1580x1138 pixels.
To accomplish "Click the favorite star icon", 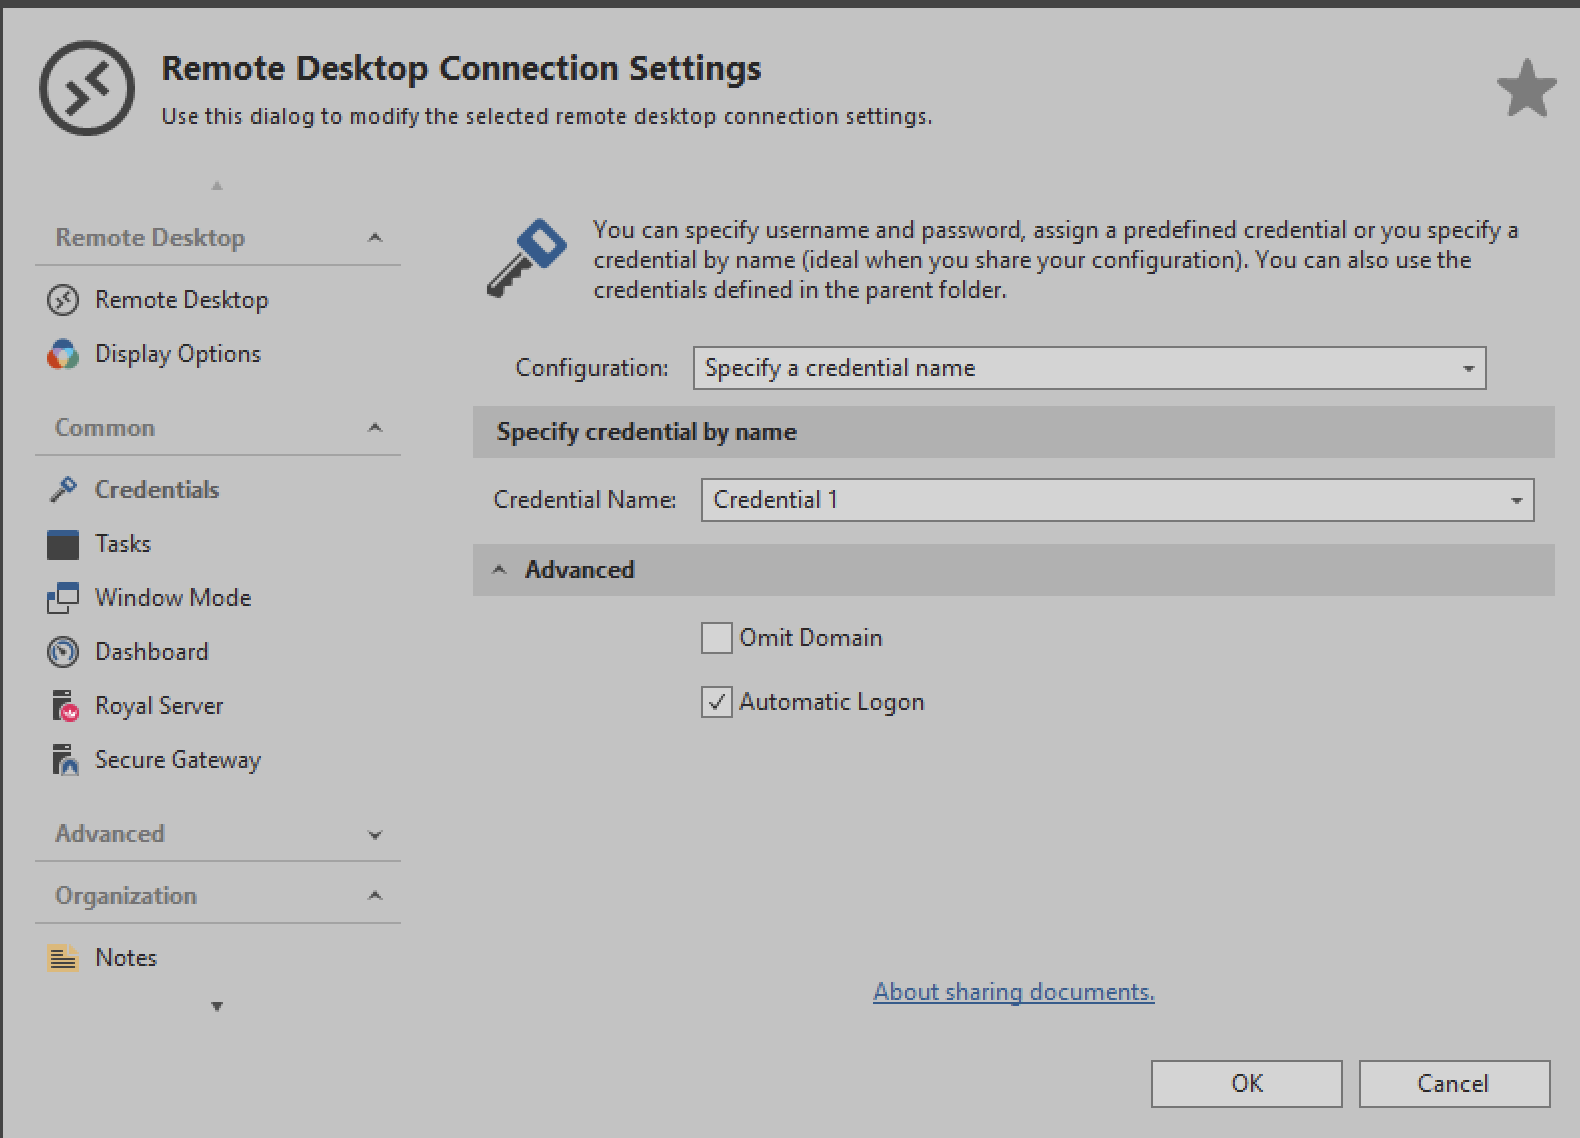I will click(1526, 89).
